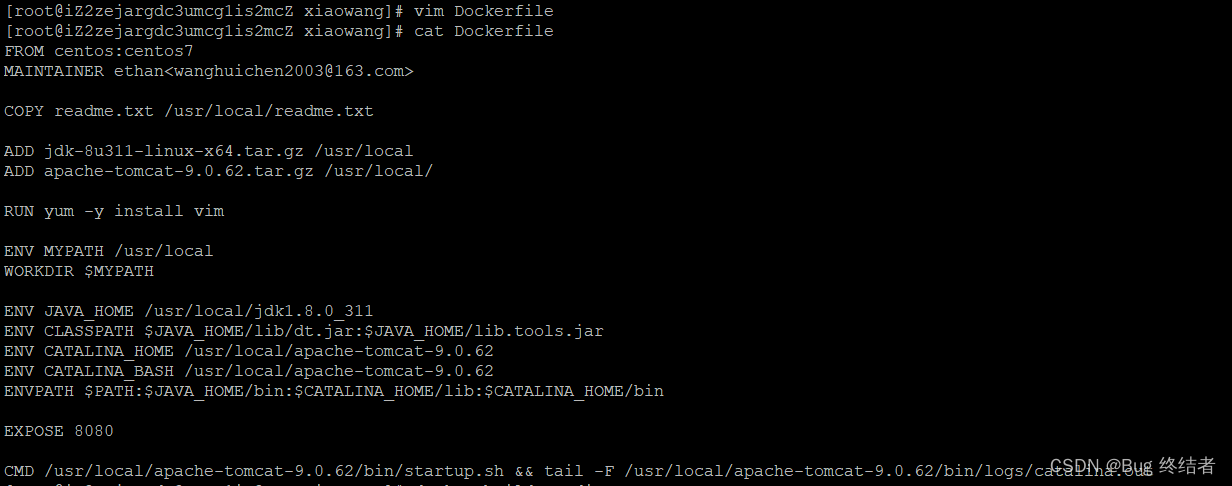
Task: Click the FROM centos:centos7 line
Action: pos(99,51)
